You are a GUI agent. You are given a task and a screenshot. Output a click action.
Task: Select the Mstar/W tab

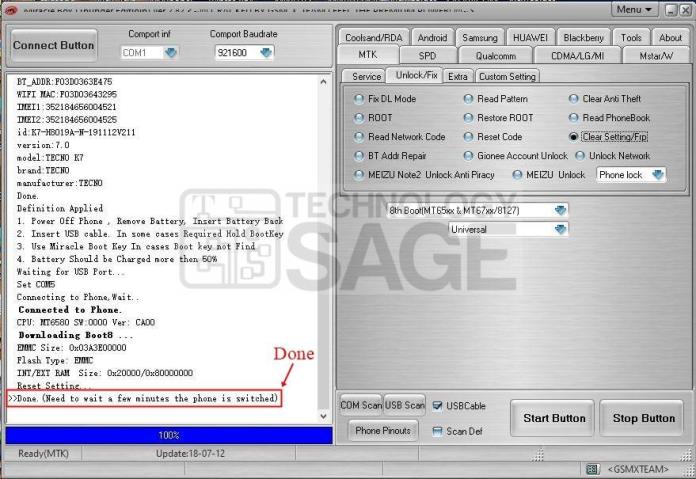click(x=656, y=56)
